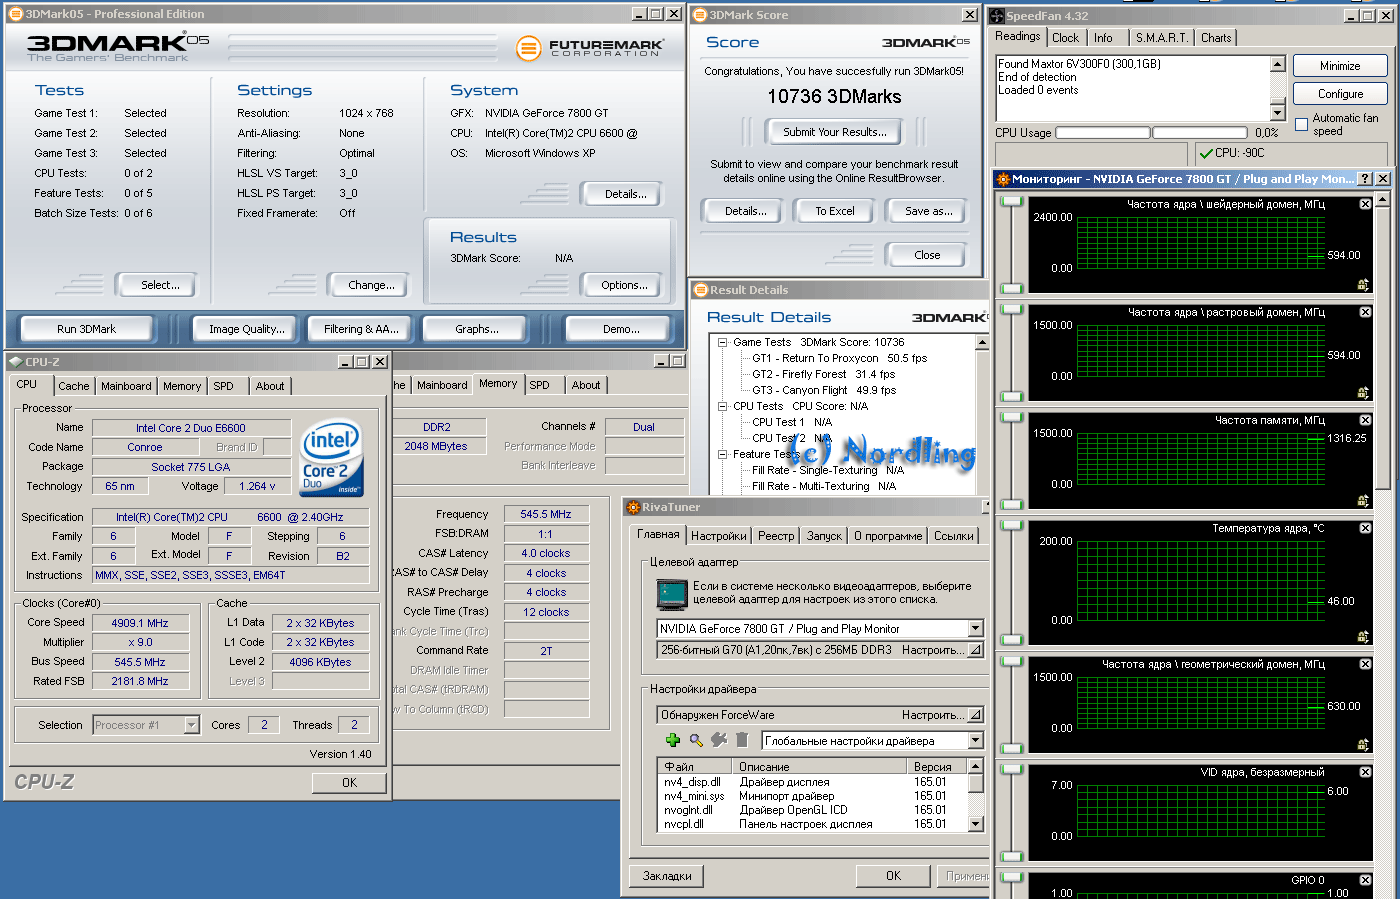Click the green plus icon in RivaTuner

[x=673, y=740]
